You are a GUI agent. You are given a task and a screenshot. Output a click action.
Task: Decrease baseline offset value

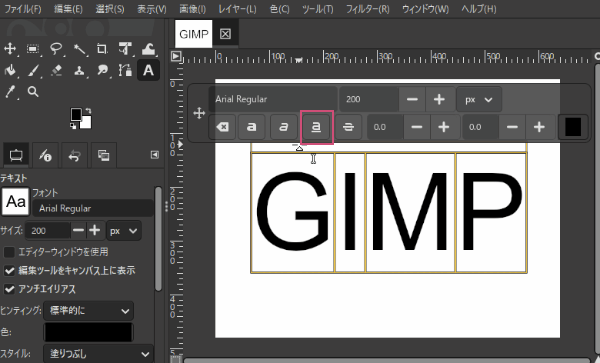417,127
